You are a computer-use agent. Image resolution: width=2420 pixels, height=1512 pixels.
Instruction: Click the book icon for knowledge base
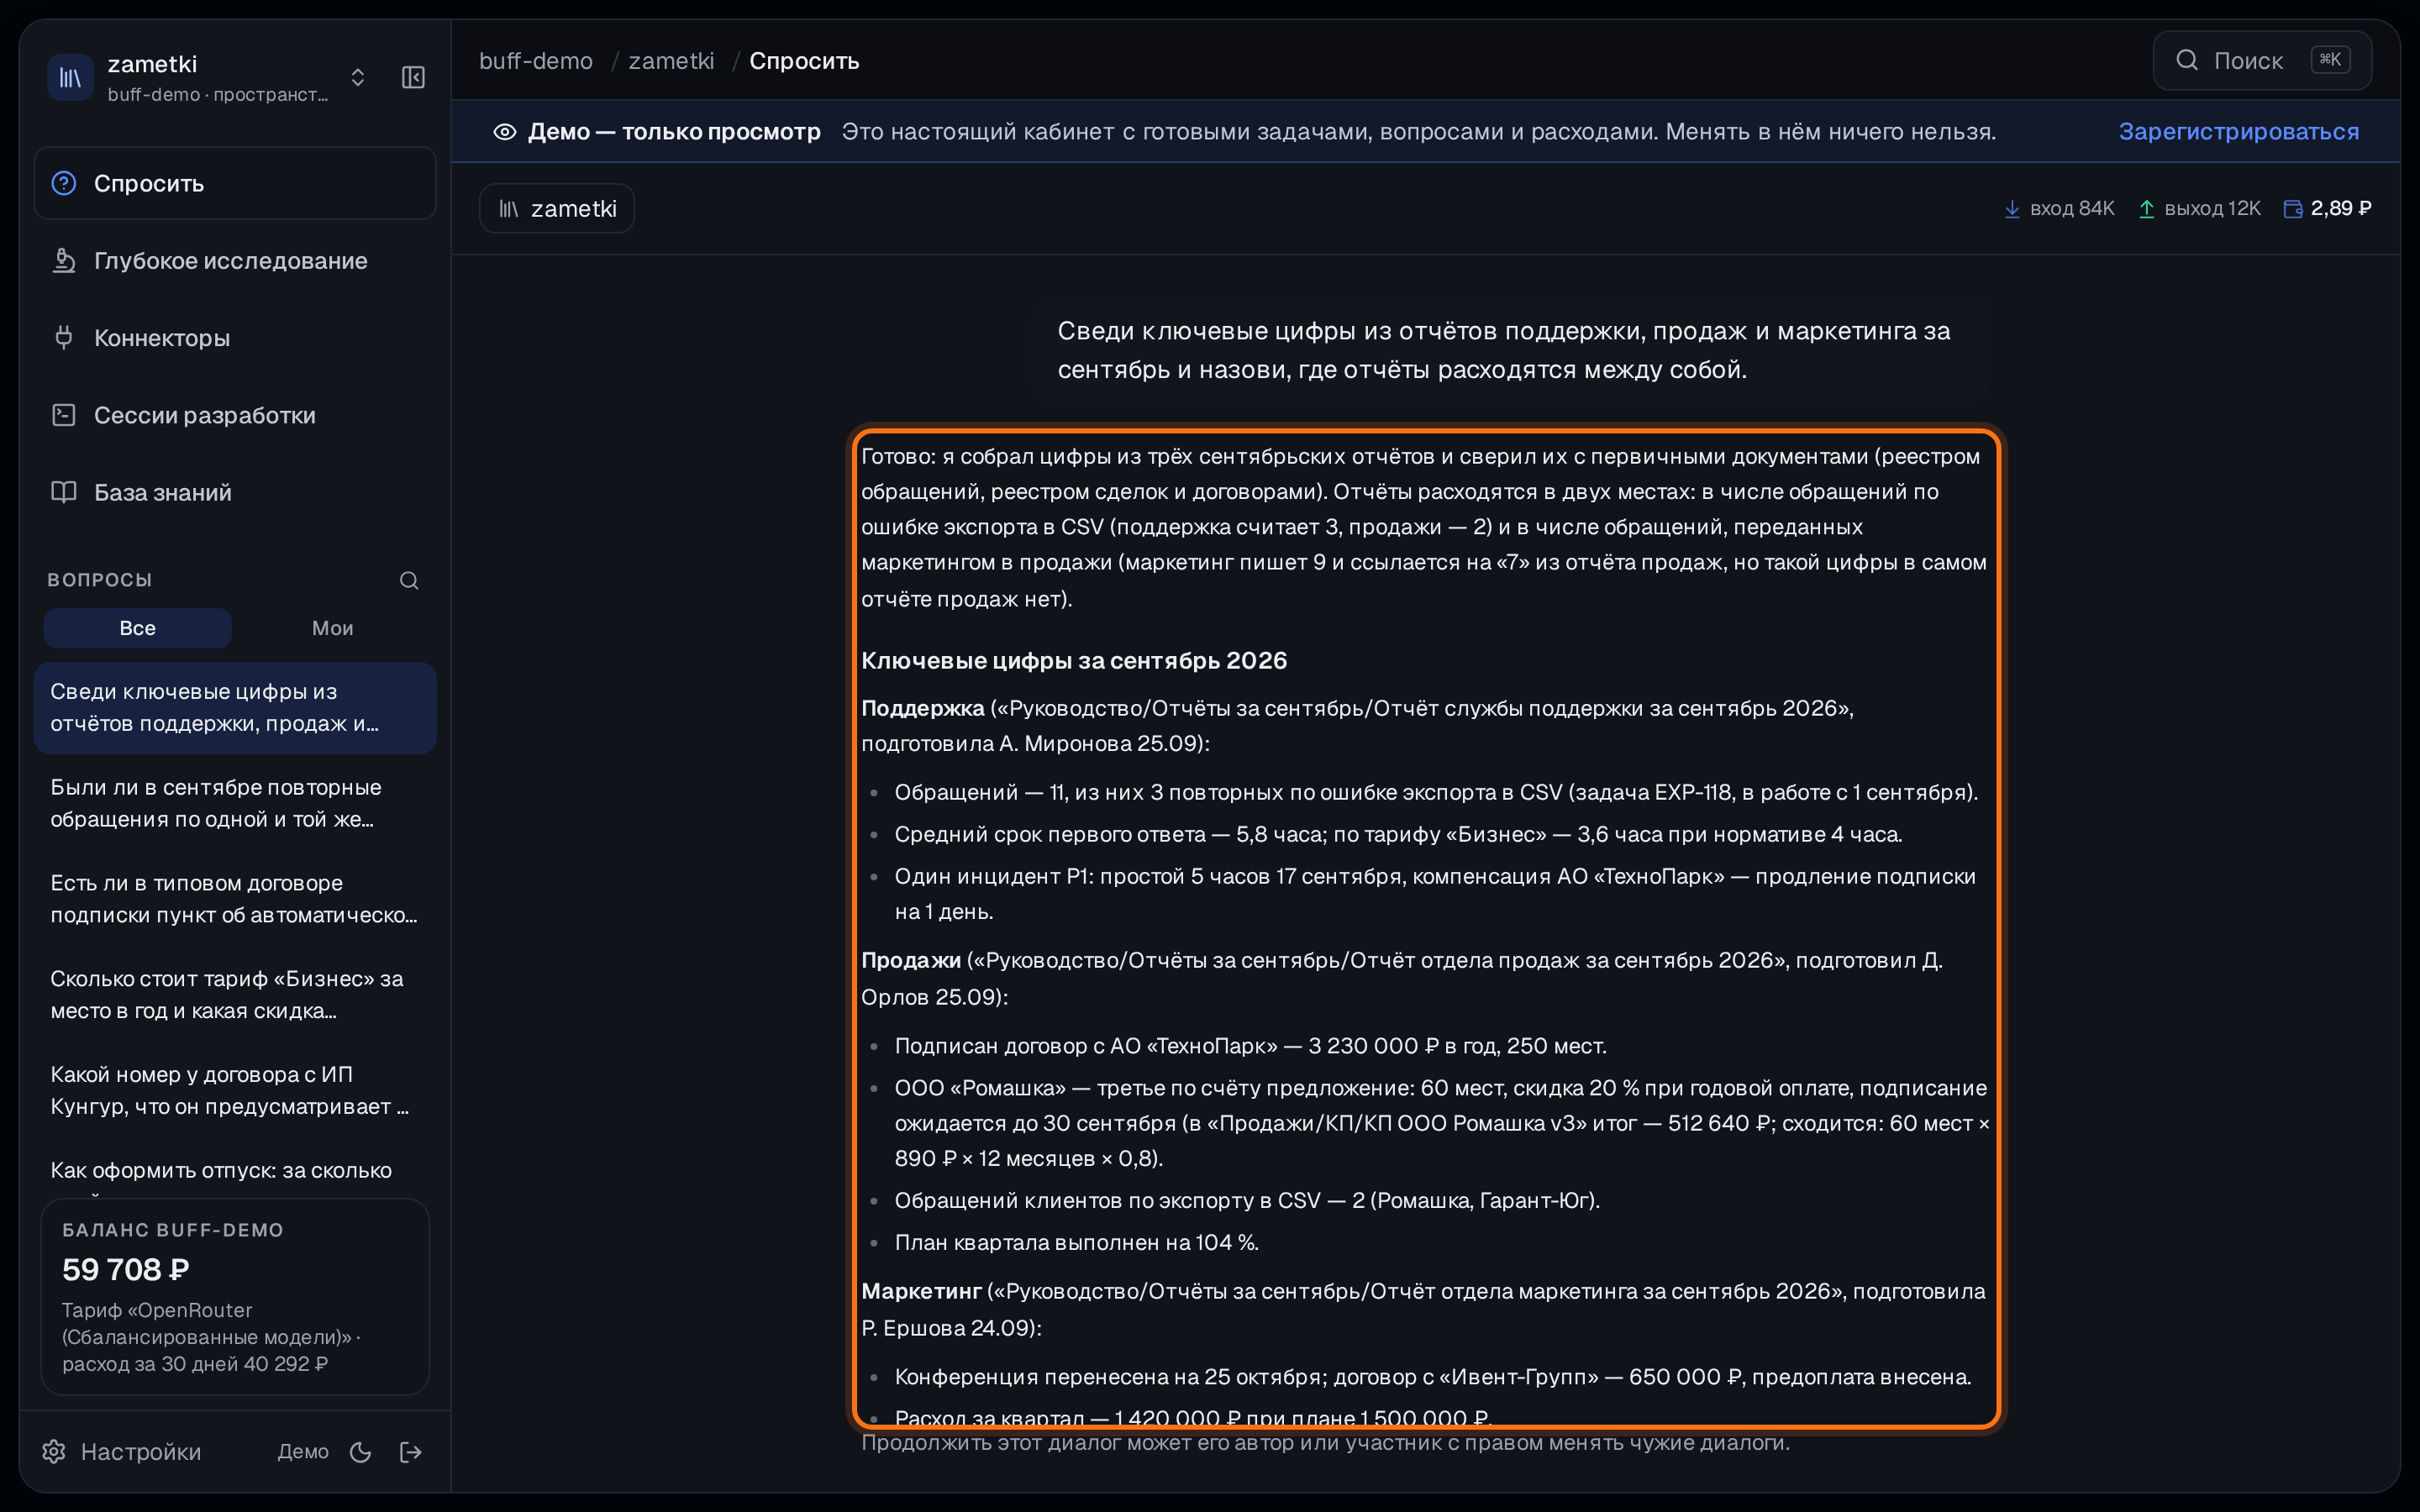coord(64,492)
